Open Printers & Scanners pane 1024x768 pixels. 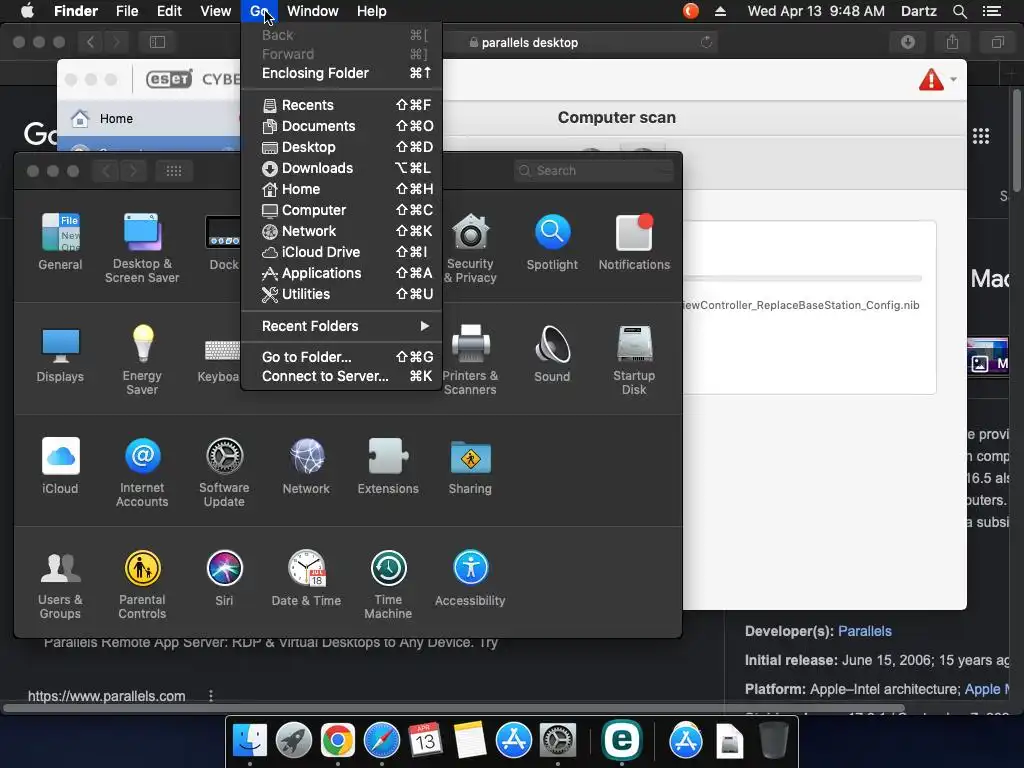[x=470, y=360]
